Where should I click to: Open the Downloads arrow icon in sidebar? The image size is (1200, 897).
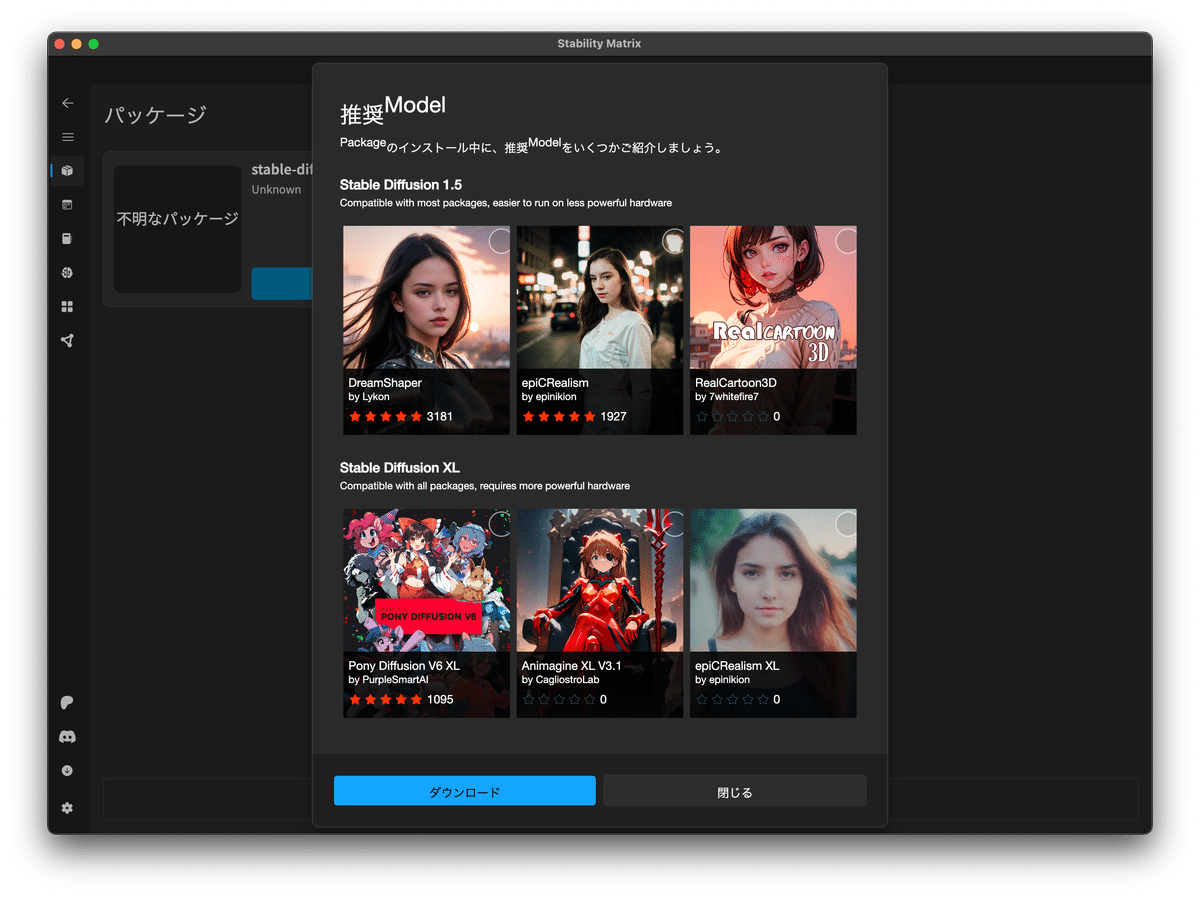(67, 771)
